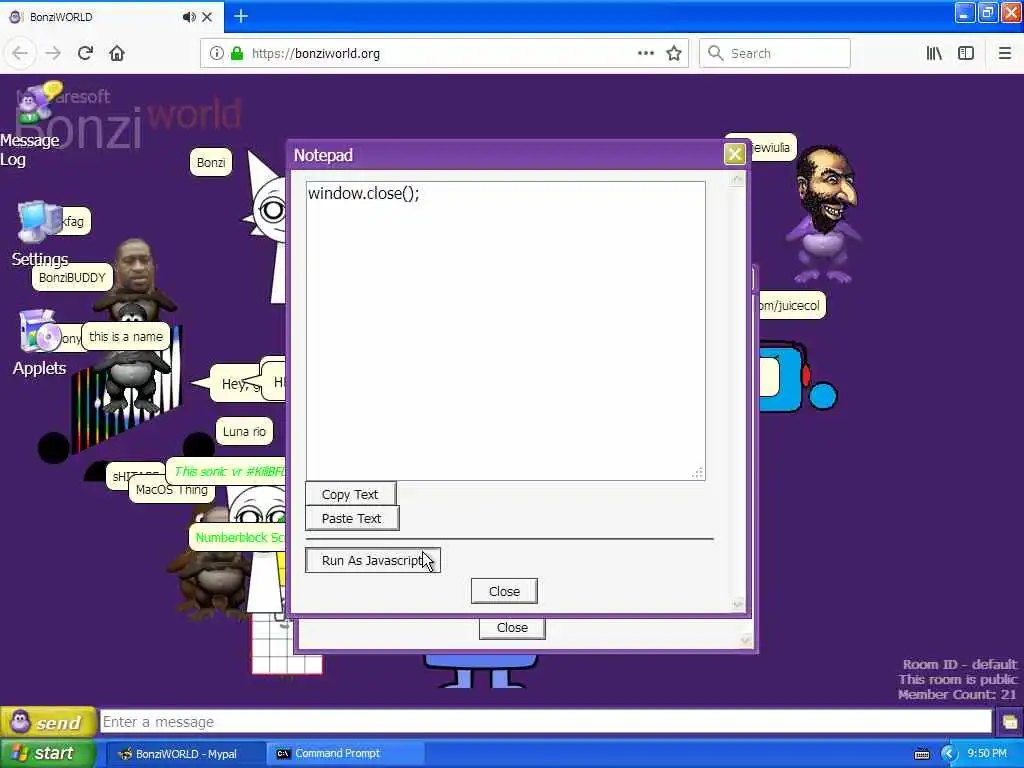1024x768 pixels.
Task: Open the Windows start menu
Action: pos(48,753)
